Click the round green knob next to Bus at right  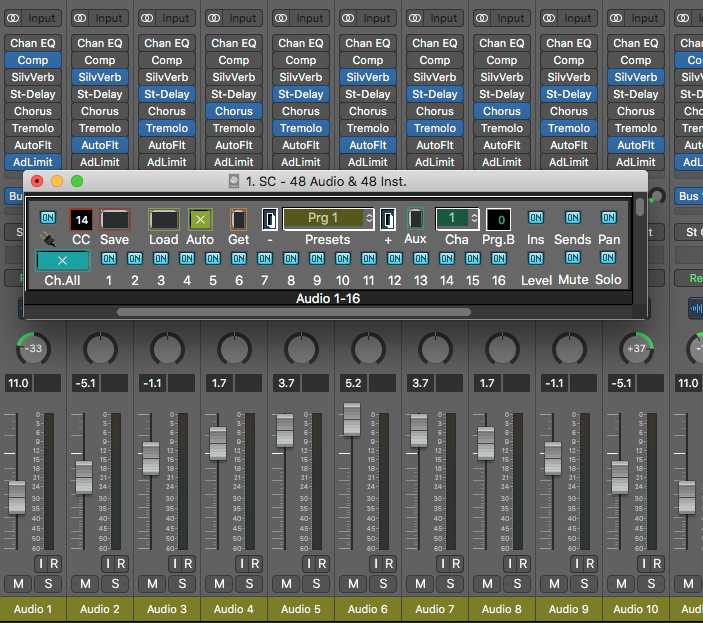click(x=657, y=196)
